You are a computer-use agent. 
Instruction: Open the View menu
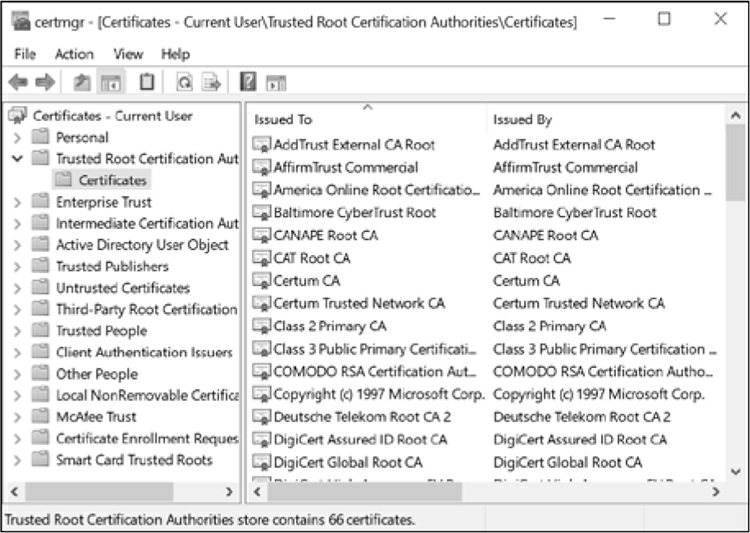coord(128,54)
